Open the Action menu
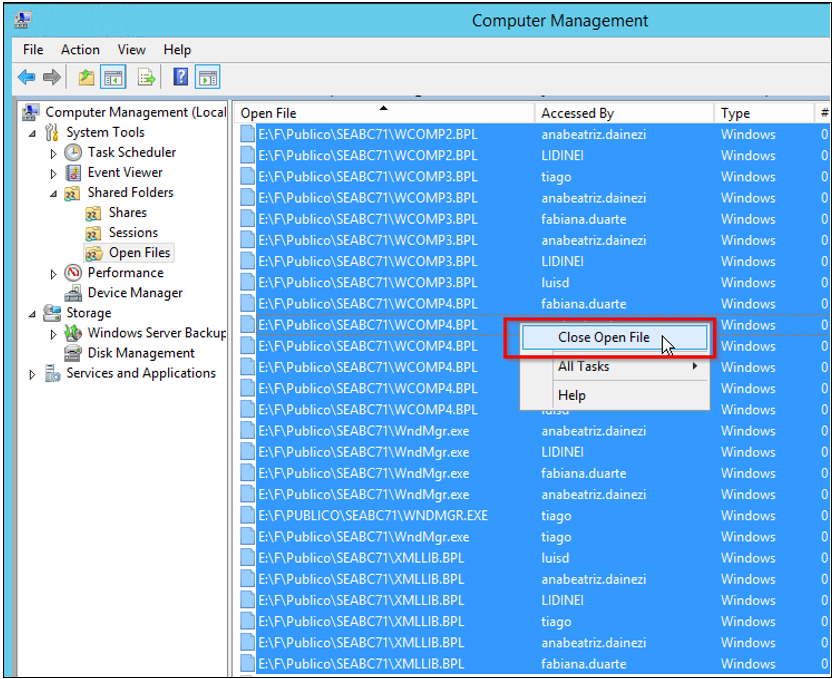This screenshot has width=832, height=679. [80, 49]
